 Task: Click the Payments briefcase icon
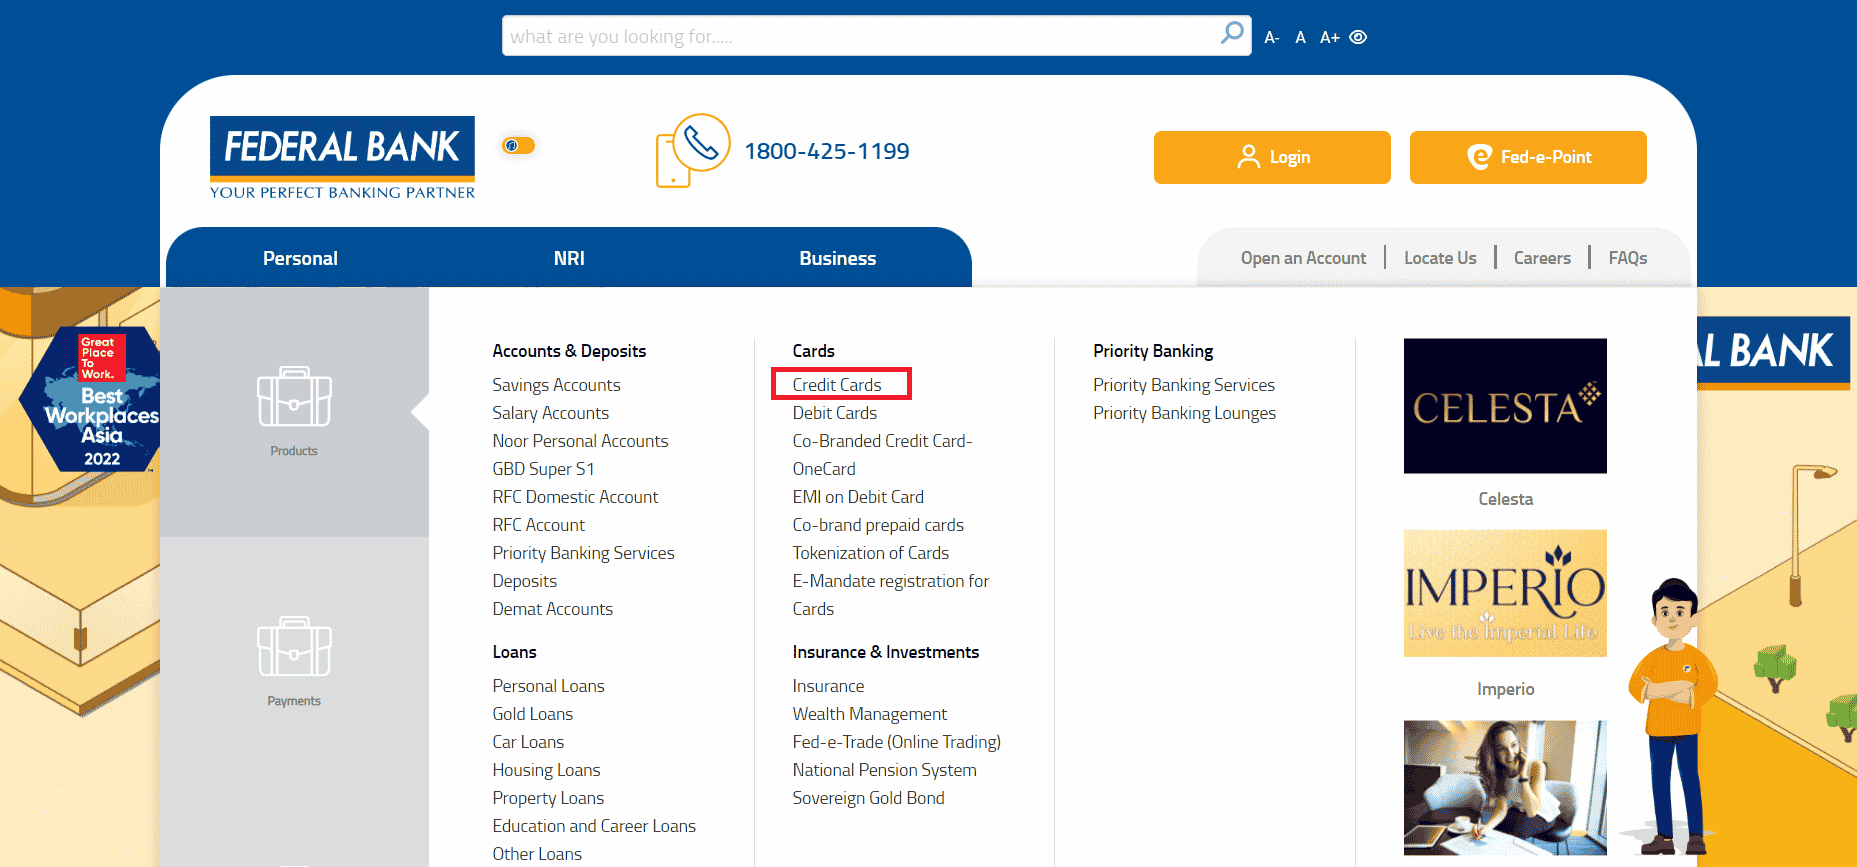pyautogui.click(x=294, y=647)
